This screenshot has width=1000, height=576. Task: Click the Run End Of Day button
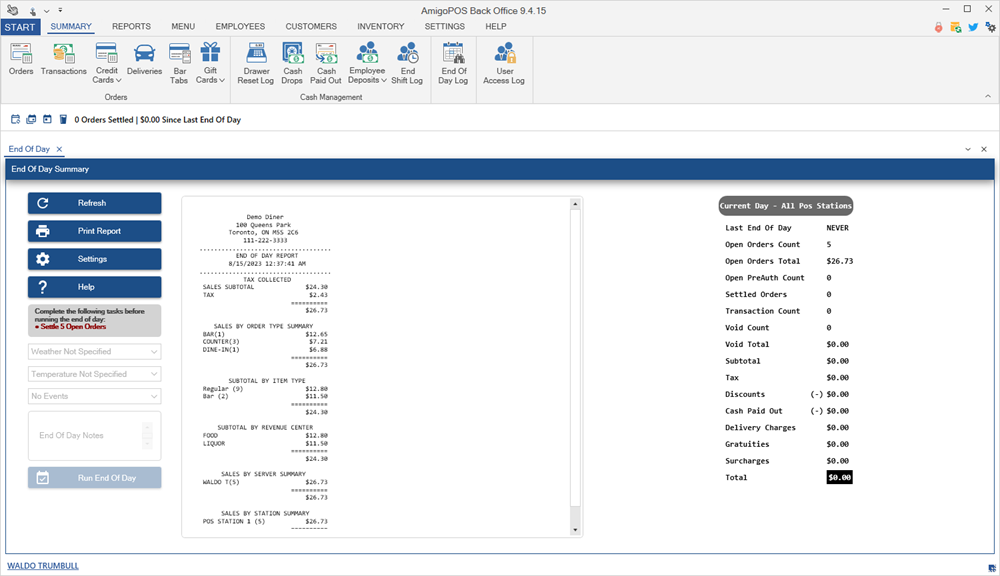[94, 478]
